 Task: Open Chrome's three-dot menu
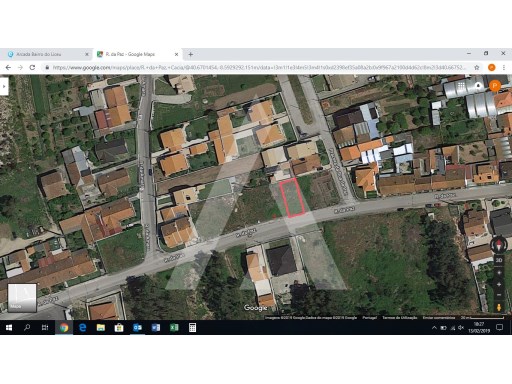point(504,67)
